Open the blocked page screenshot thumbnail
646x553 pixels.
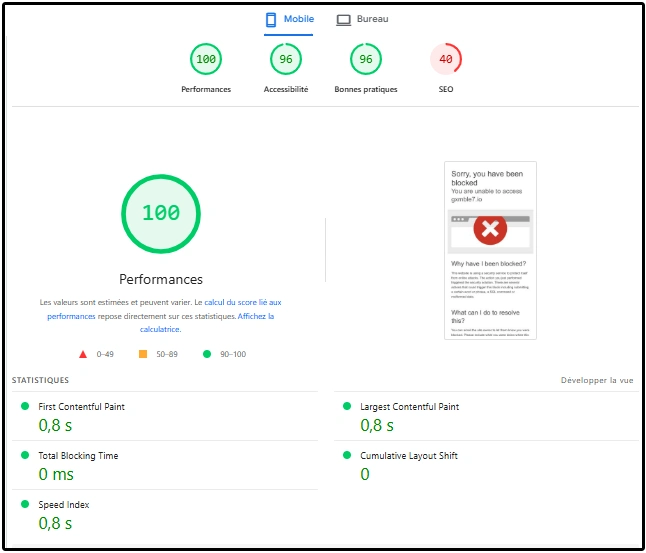(x=490, y=251)
